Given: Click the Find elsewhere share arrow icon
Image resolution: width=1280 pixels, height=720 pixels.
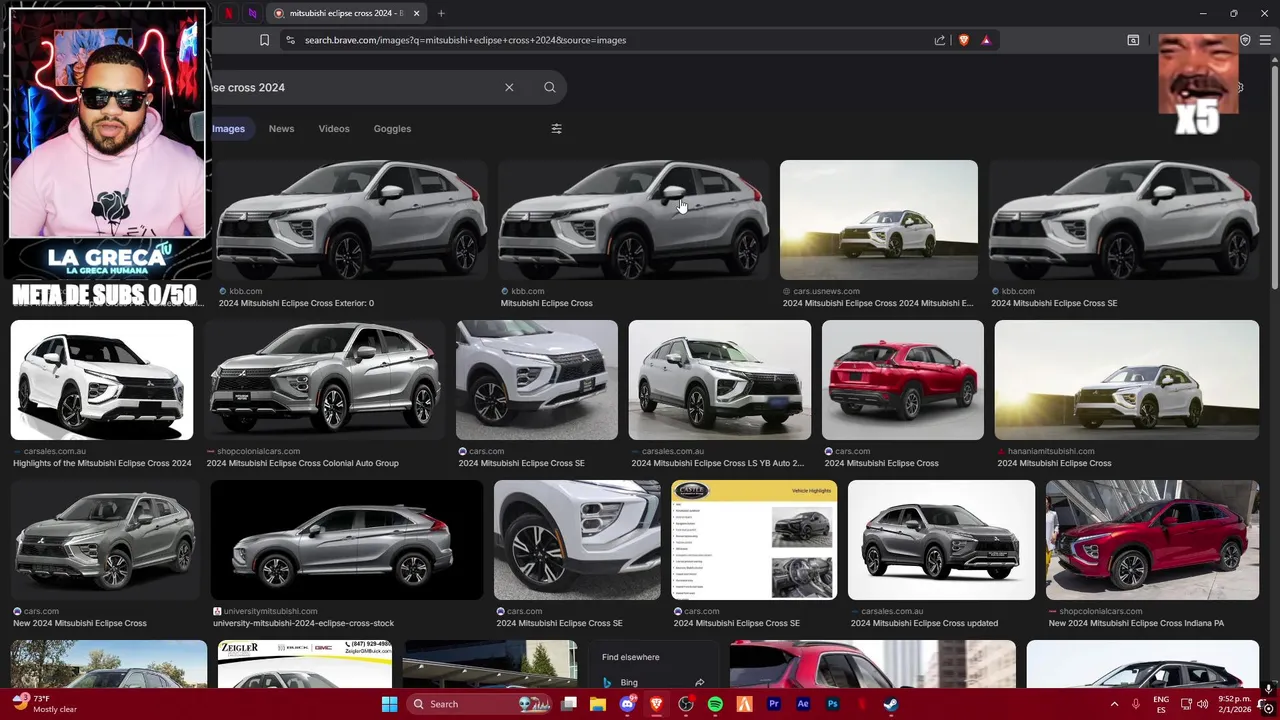Looking at the screenshot, I should pyautogui.click(x=699, y=683).
